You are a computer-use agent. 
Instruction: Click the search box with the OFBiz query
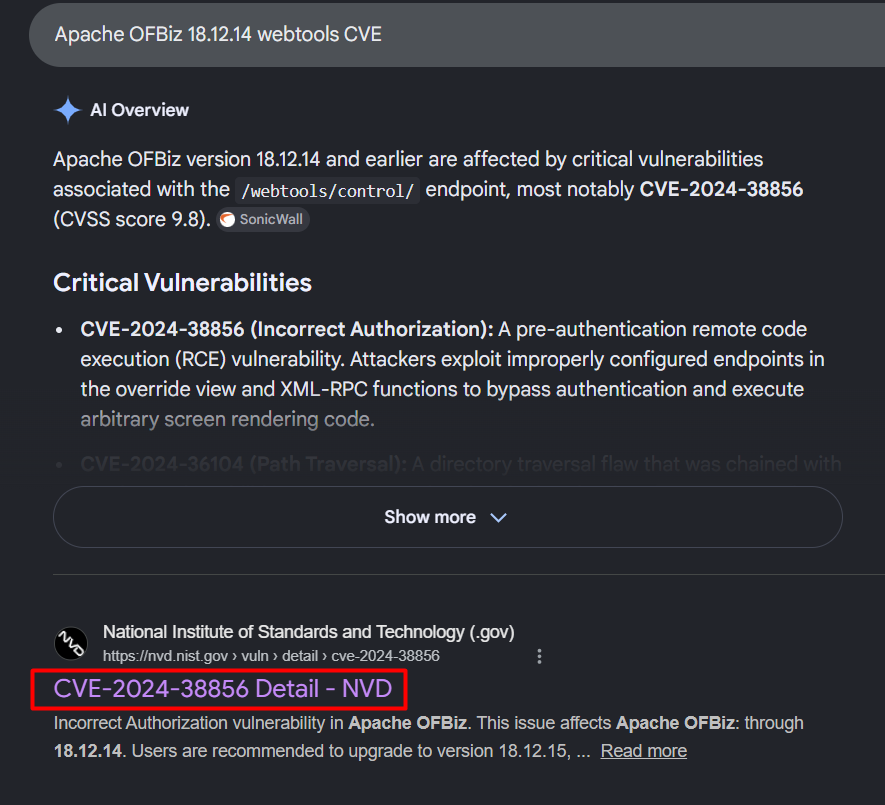click(x=457, y=34)
